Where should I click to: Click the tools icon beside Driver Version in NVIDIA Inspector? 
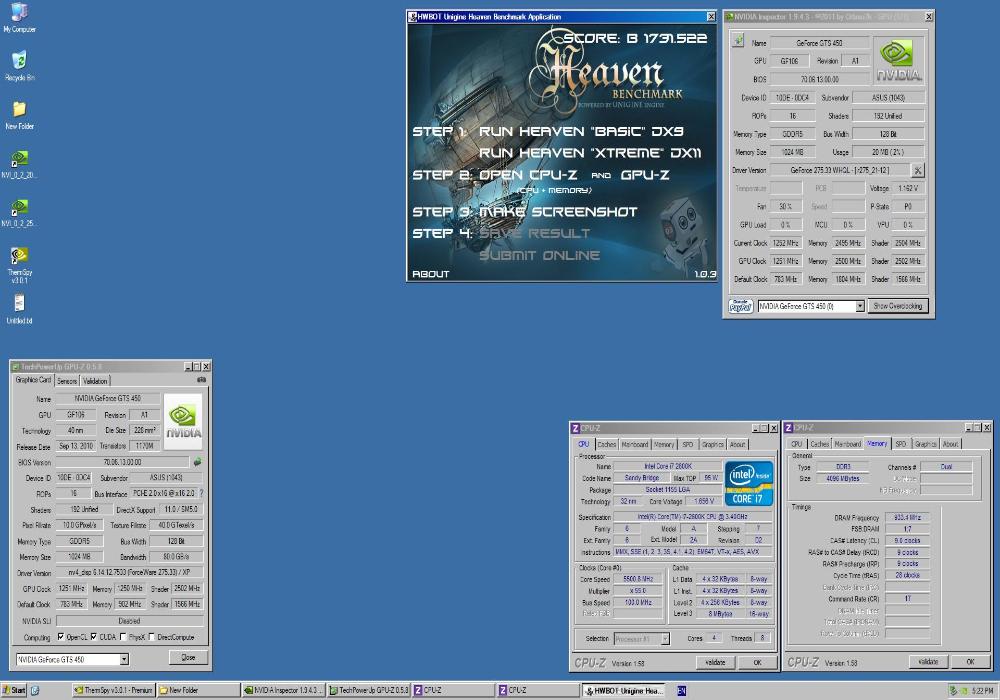[x=918, y=170]
